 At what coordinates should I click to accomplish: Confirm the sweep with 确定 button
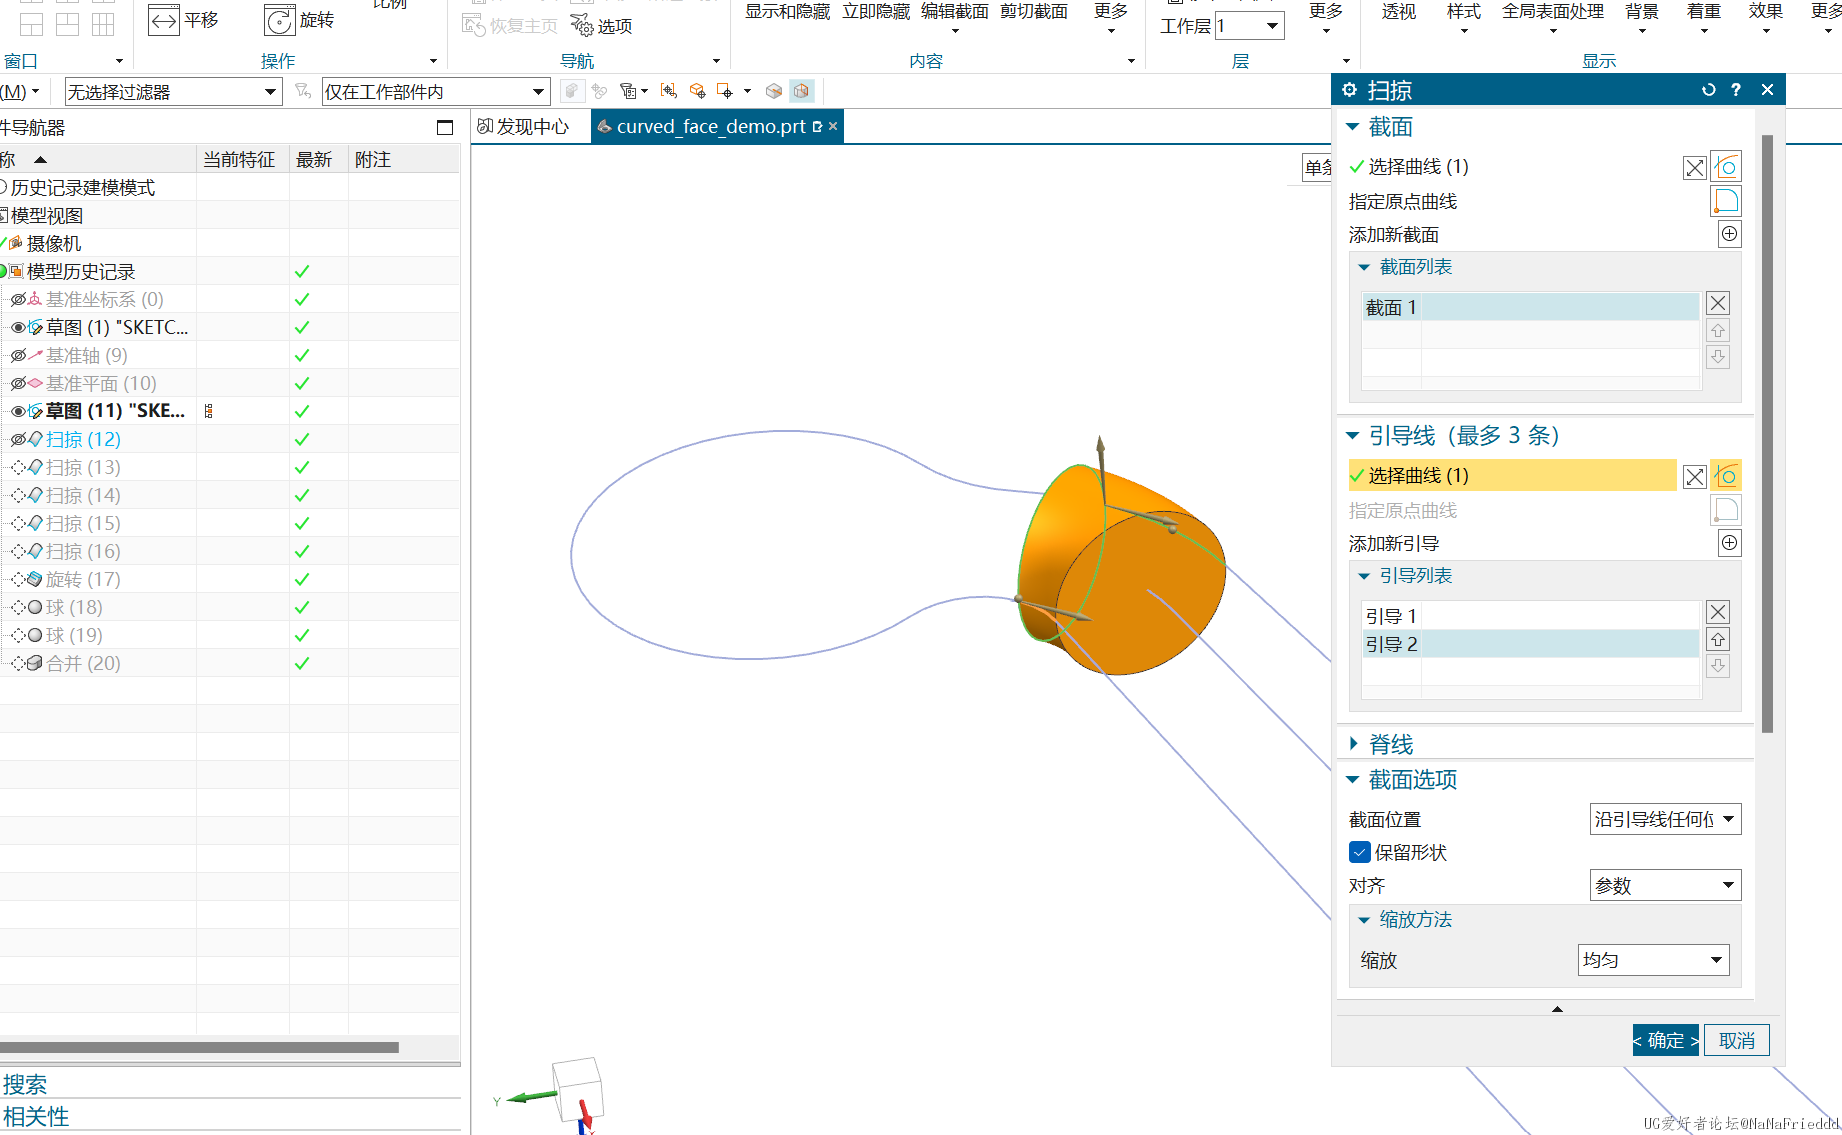point(1665,1040)
